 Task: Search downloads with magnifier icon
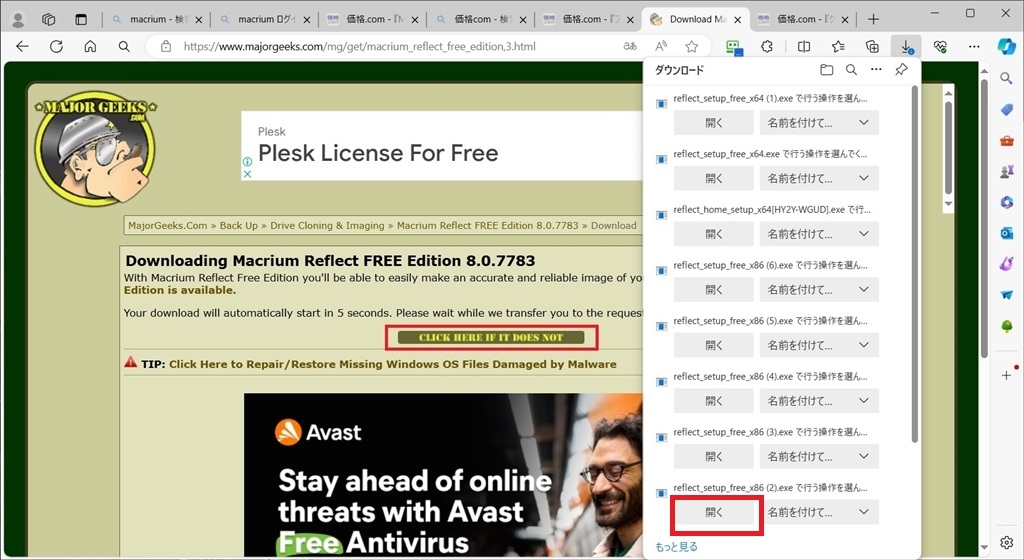tap(851, 70)
